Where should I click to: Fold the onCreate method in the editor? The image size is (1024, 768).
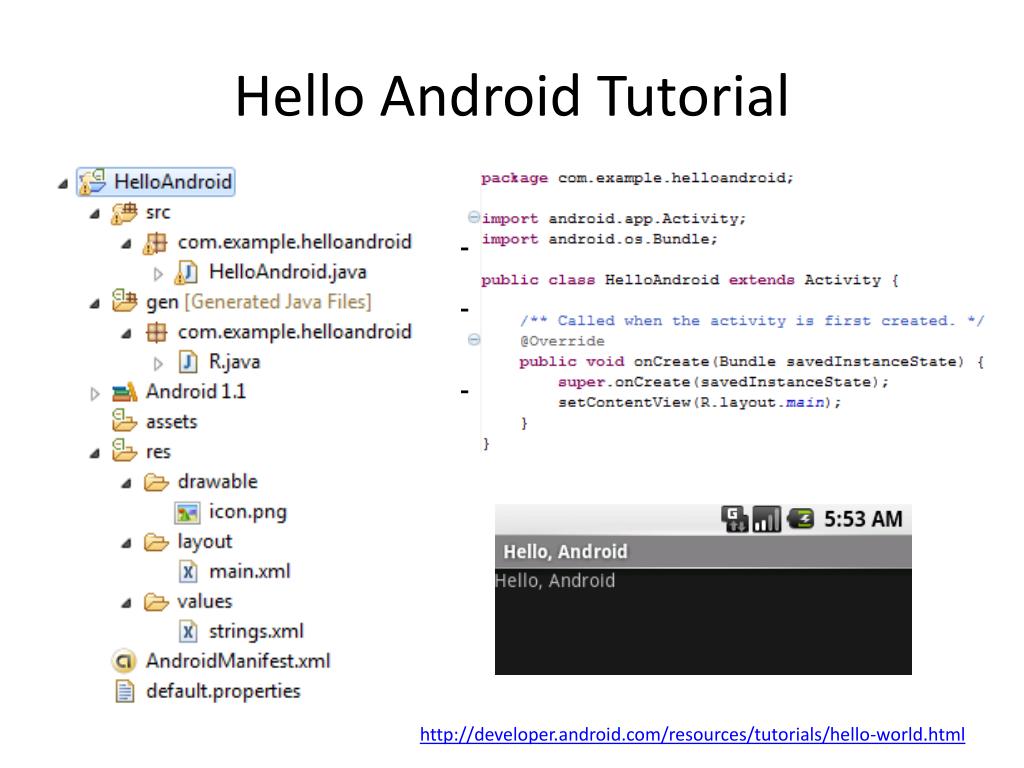click(x=474, y=340)
